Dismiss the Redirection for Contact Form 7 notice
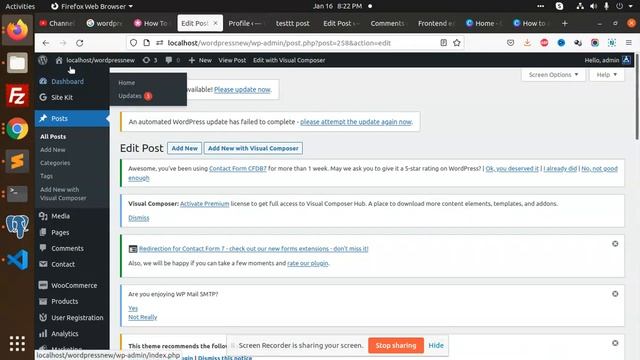The width and height of the screenshot is (640, 360). [x=615, y=244]
